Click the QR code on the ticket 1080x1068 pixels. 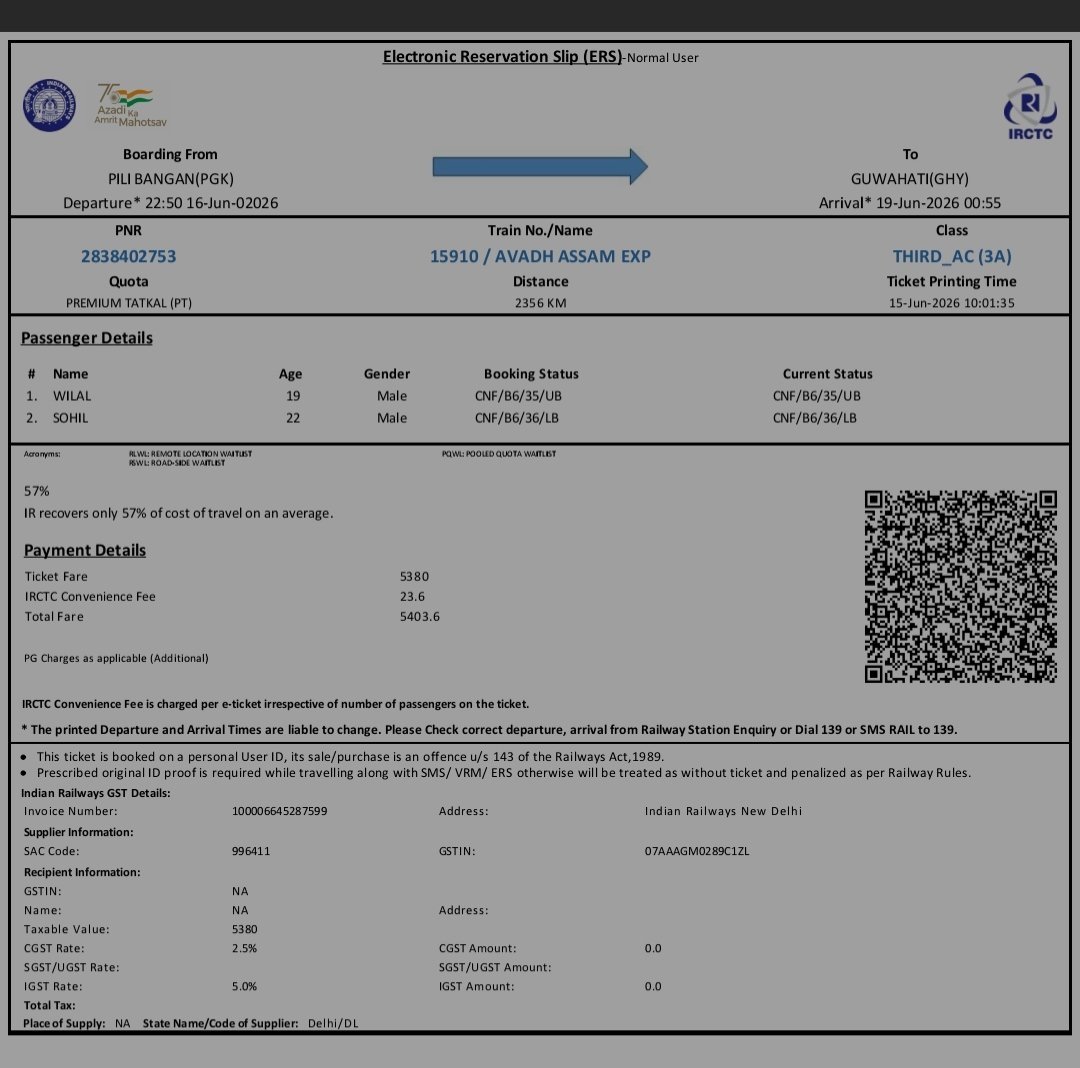[961, 586]
